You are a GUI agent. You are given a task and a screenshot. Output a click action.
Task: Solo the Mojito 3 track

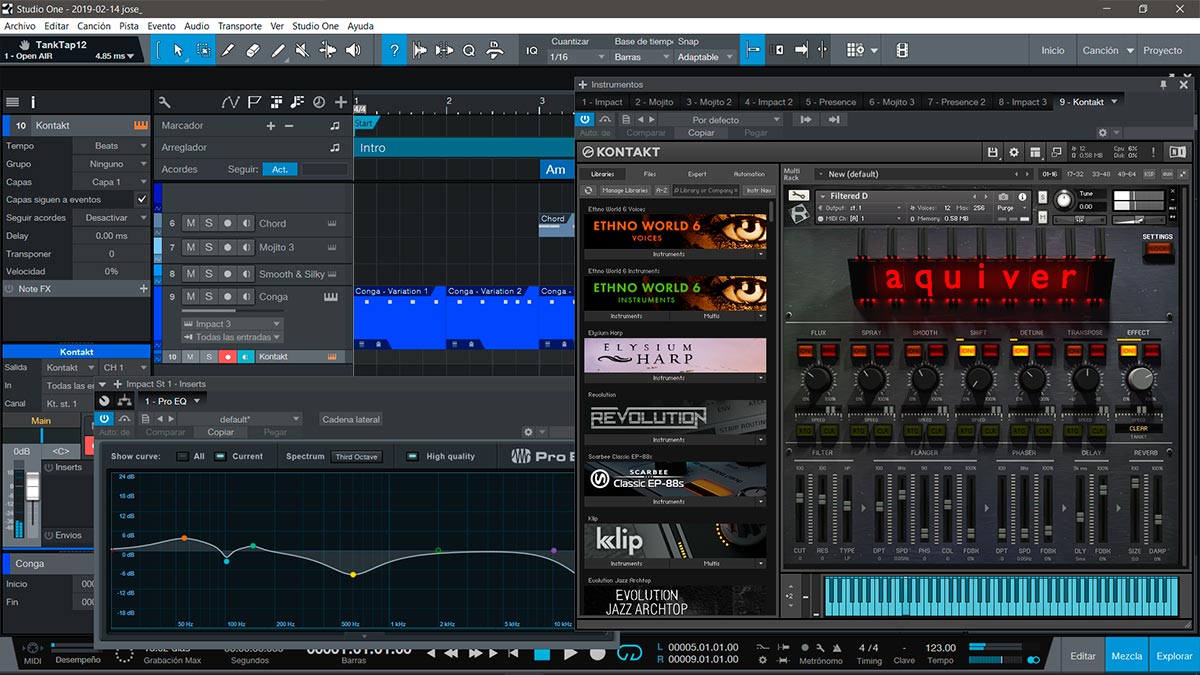(209, 247)
